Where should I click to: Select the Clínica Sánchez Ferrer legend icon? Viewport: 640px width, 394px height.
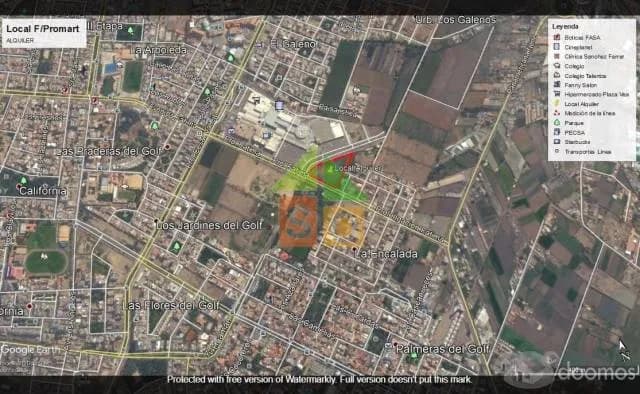click(x=557, y=56)
